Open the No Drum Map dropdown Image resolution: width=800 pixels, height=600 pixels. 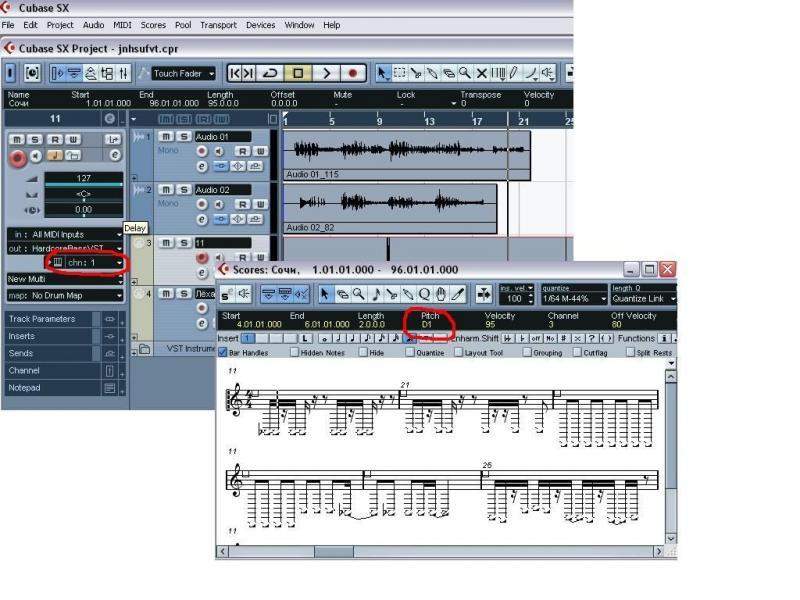click(65, 295)
